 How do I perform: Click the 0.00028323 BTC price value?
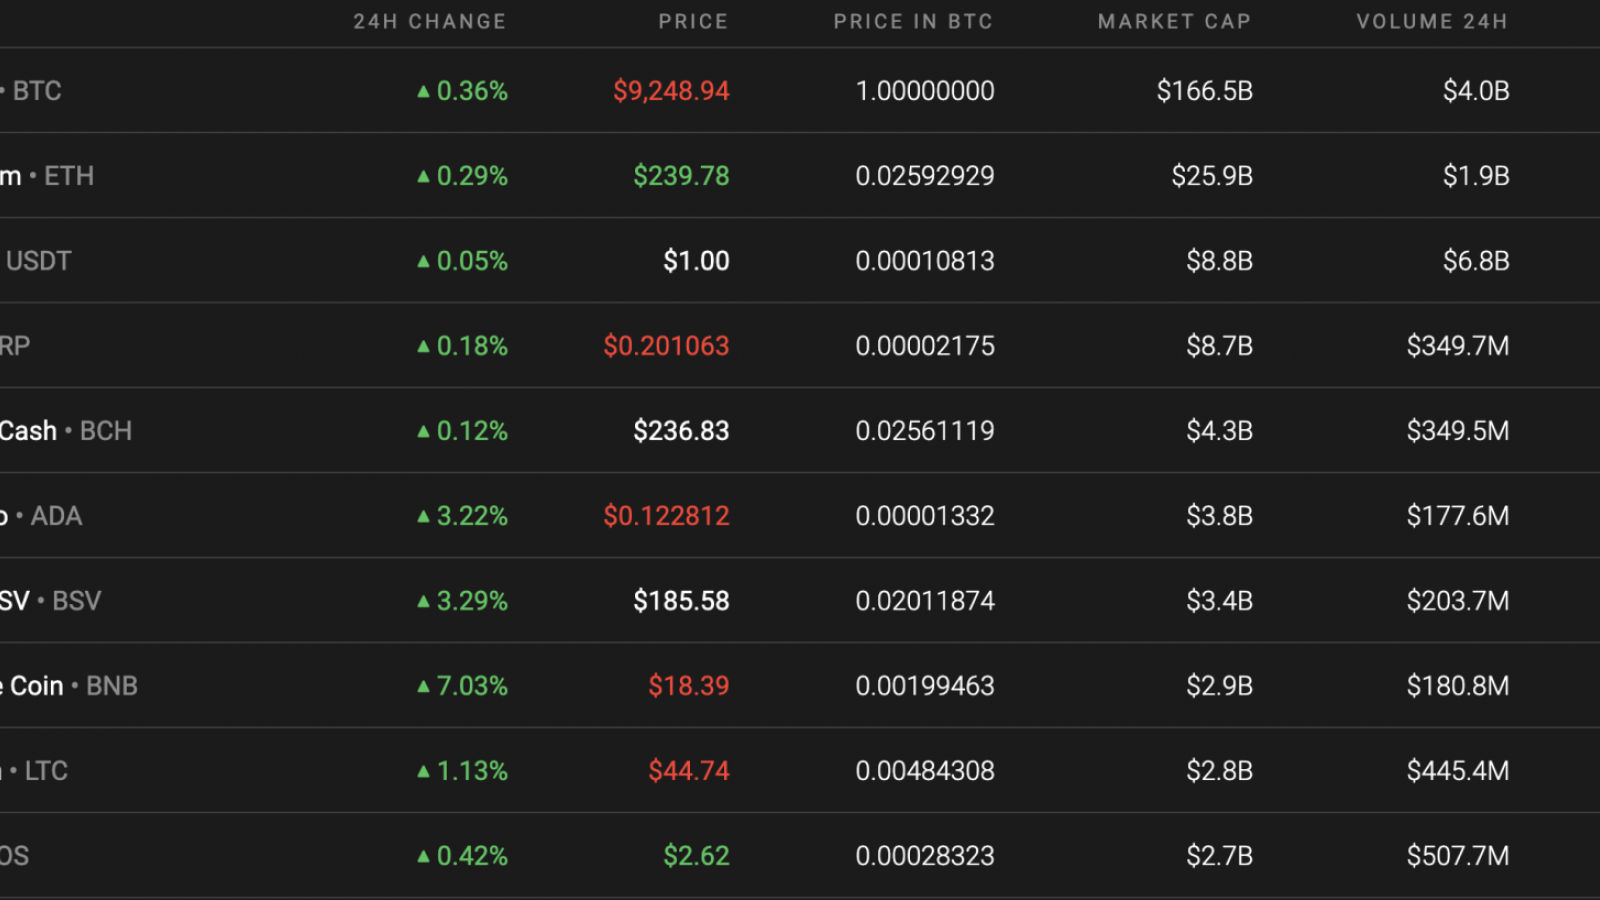[x=925, y=856]
